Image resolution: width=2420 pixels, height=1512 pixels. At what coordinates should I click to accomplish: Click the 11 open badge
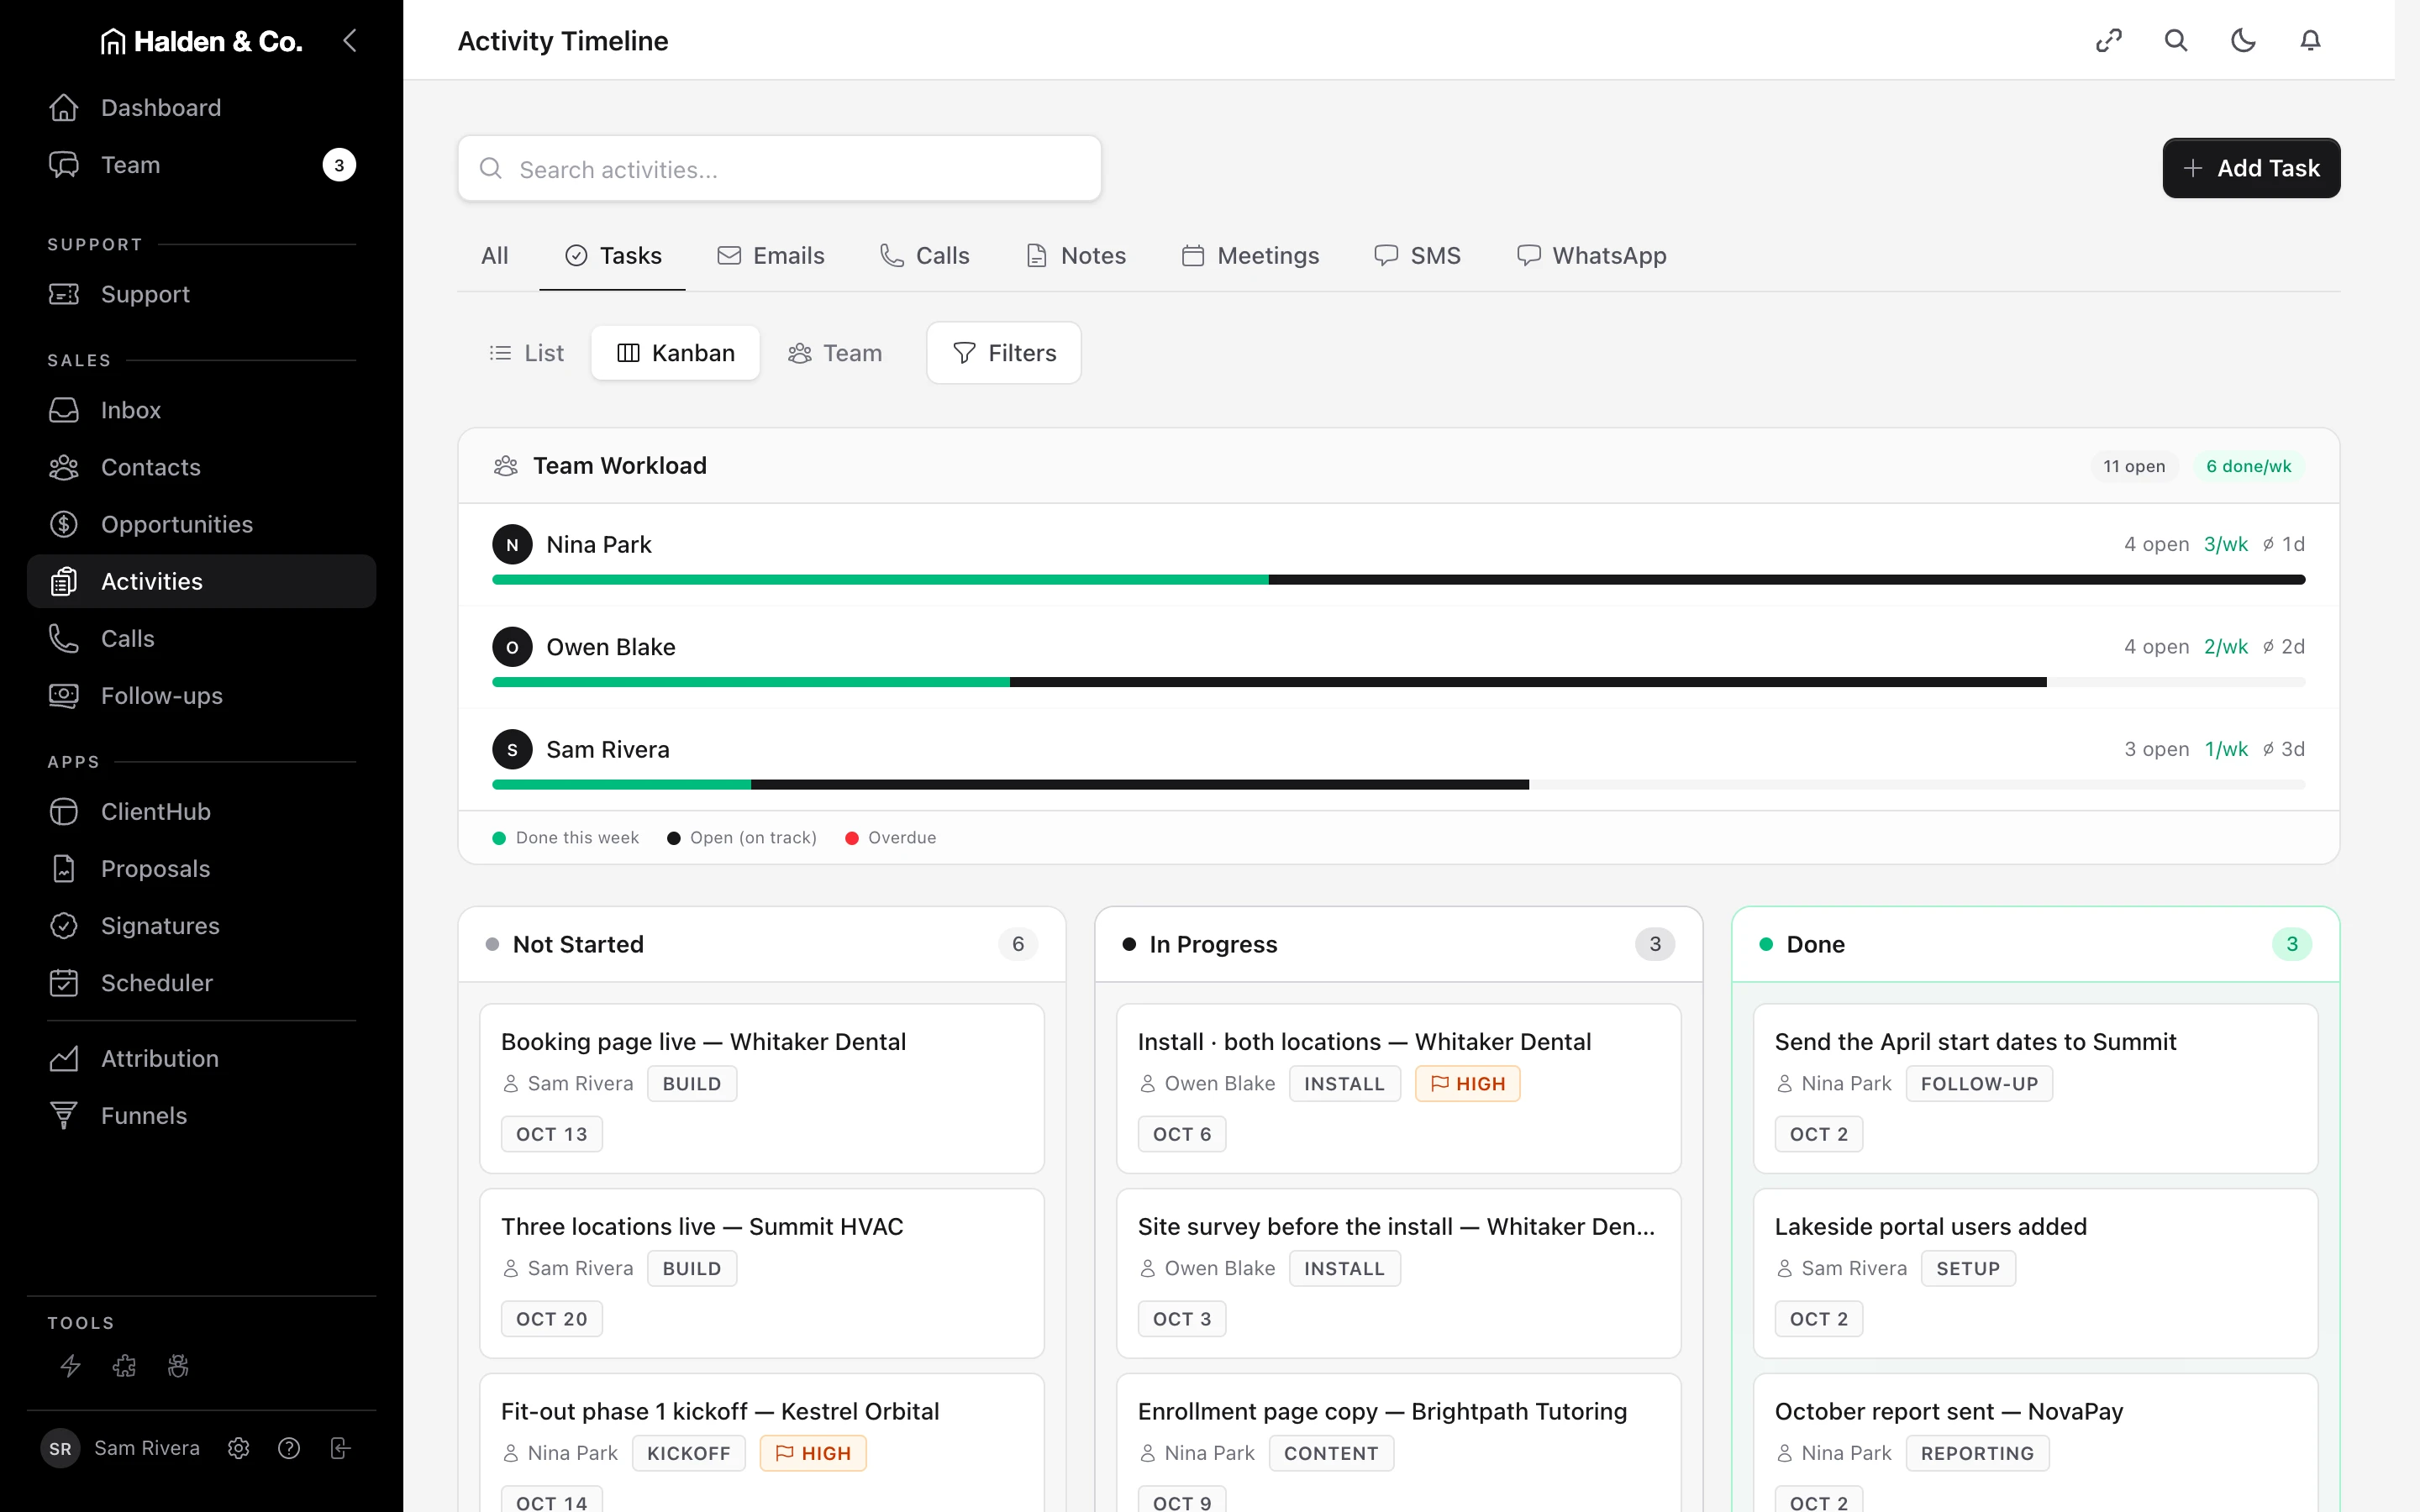pyautogui.click(x=2133, y=466)
